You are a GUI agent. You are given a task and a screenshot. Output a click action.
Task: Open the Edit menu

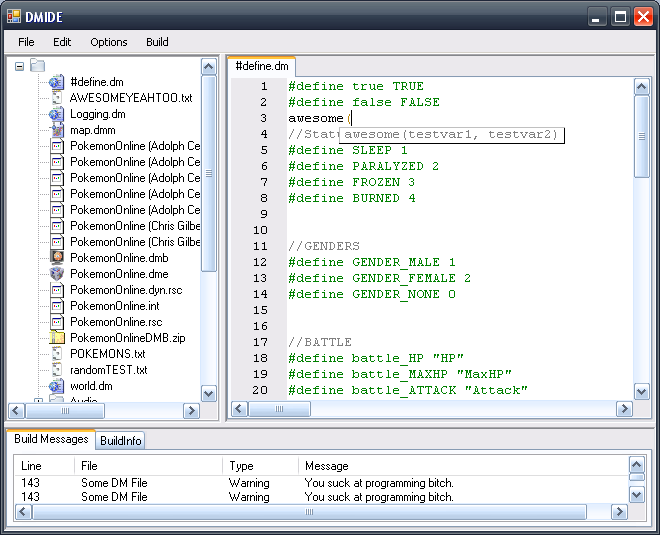click(x=62, y=42)
